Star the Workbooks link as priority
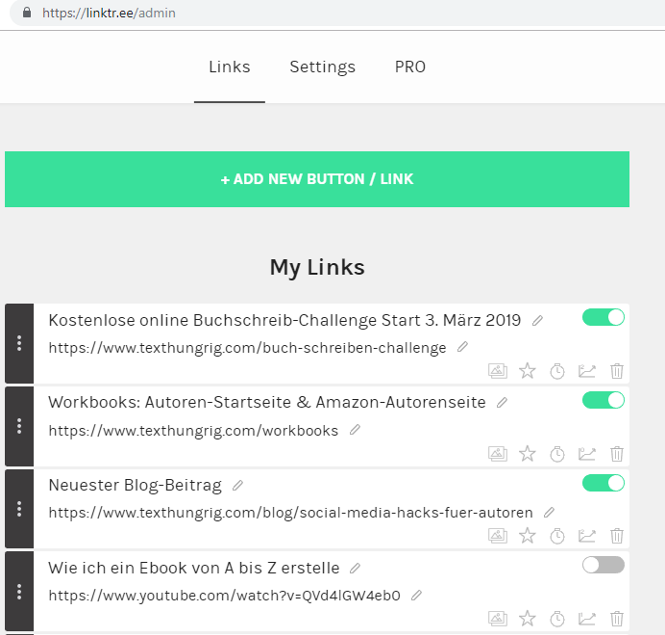Screen dimensions: 665x635 click(527, 454)
